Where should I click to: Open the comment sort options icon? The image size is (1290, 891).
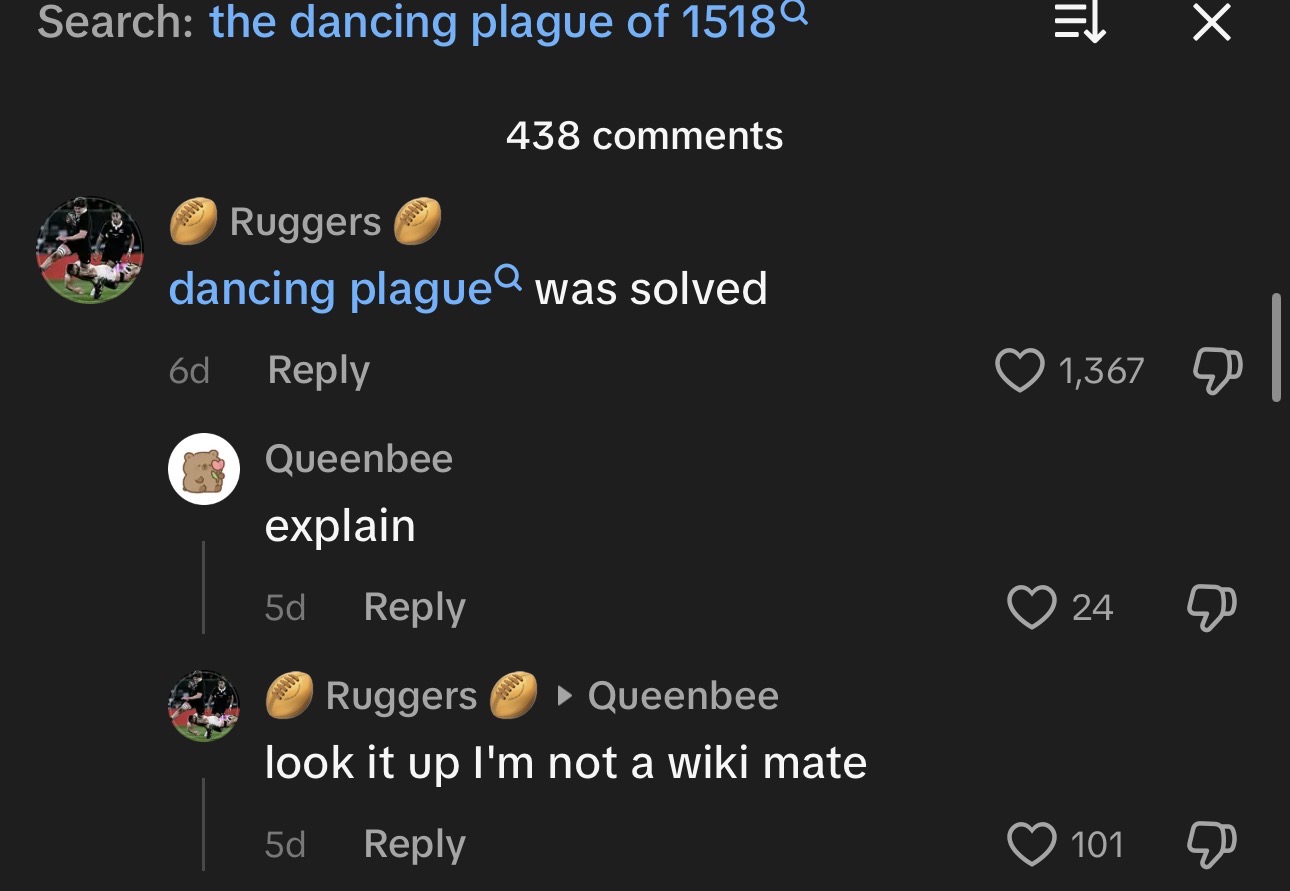[1080, 23]
